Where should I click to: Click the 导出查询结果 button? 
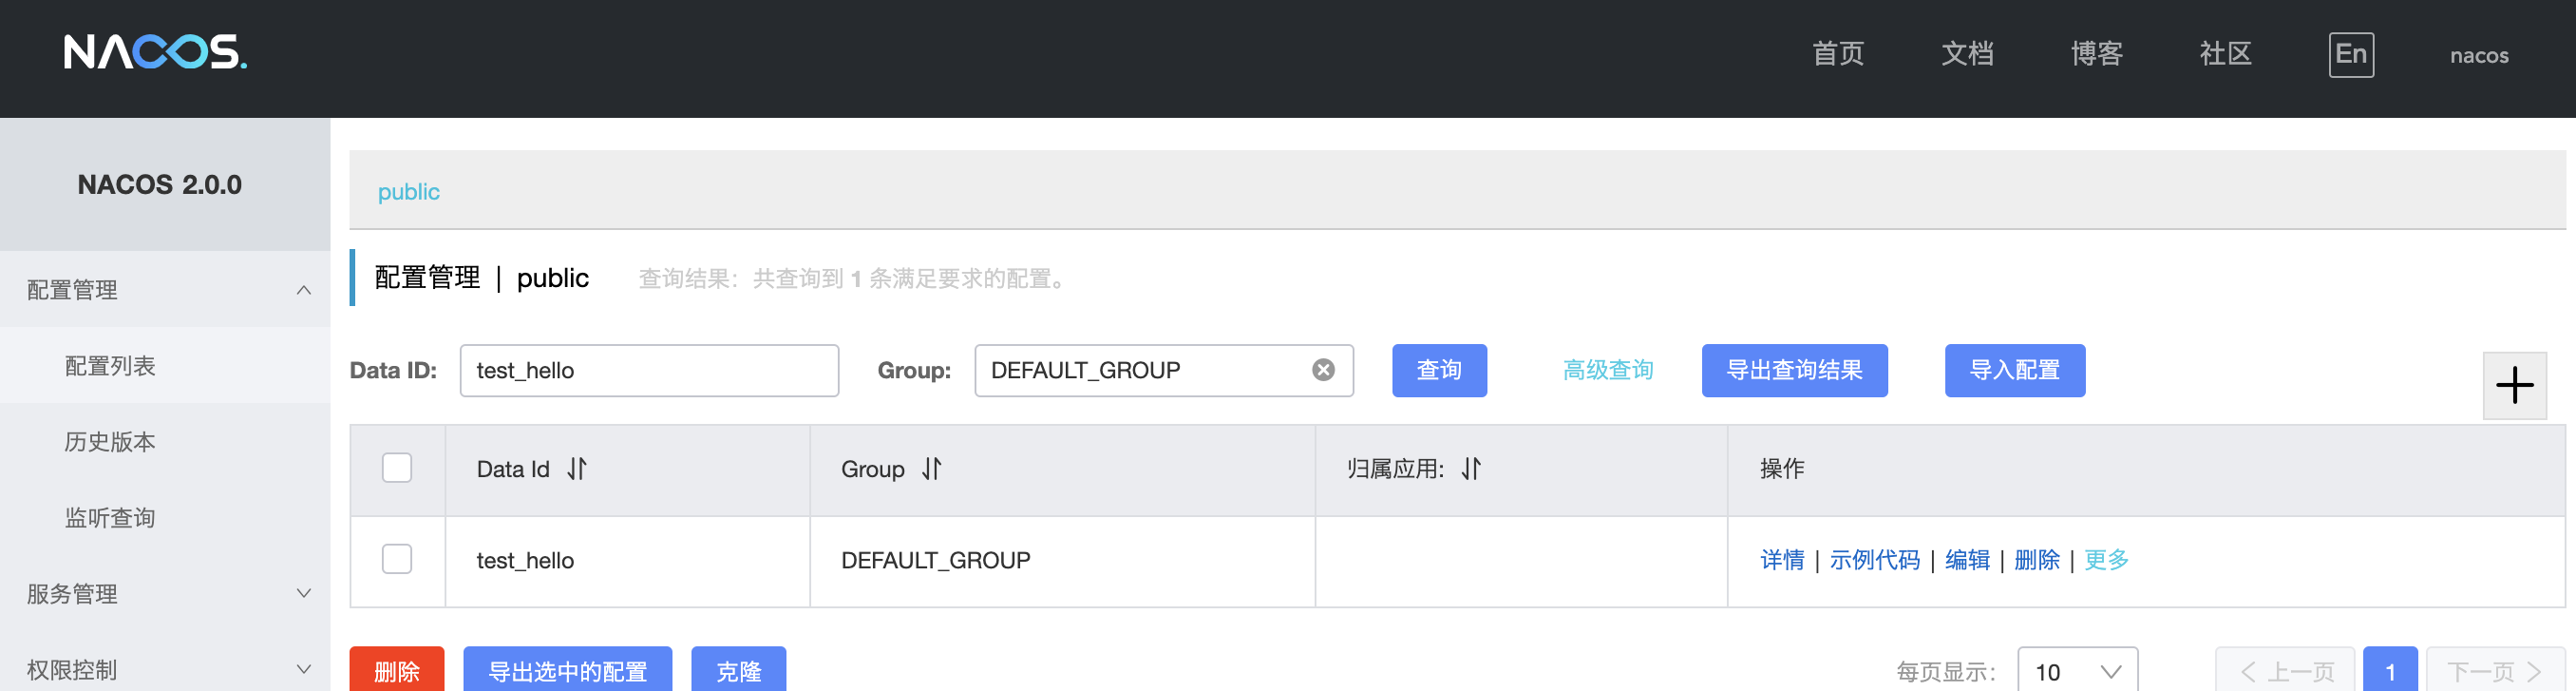[1794, 370]
